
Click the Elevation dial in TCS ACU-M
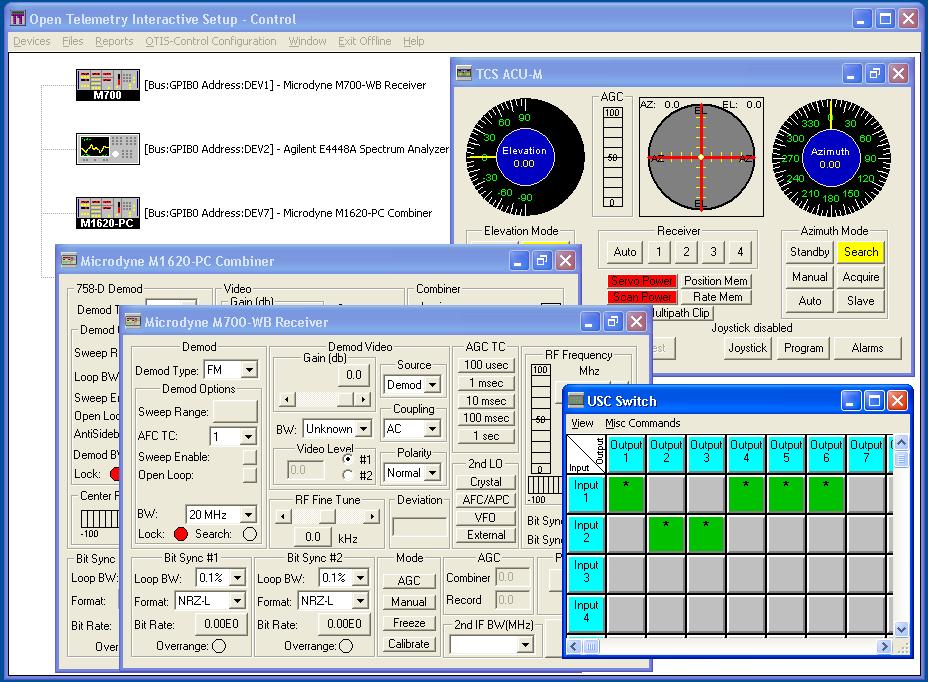point(525,157)
